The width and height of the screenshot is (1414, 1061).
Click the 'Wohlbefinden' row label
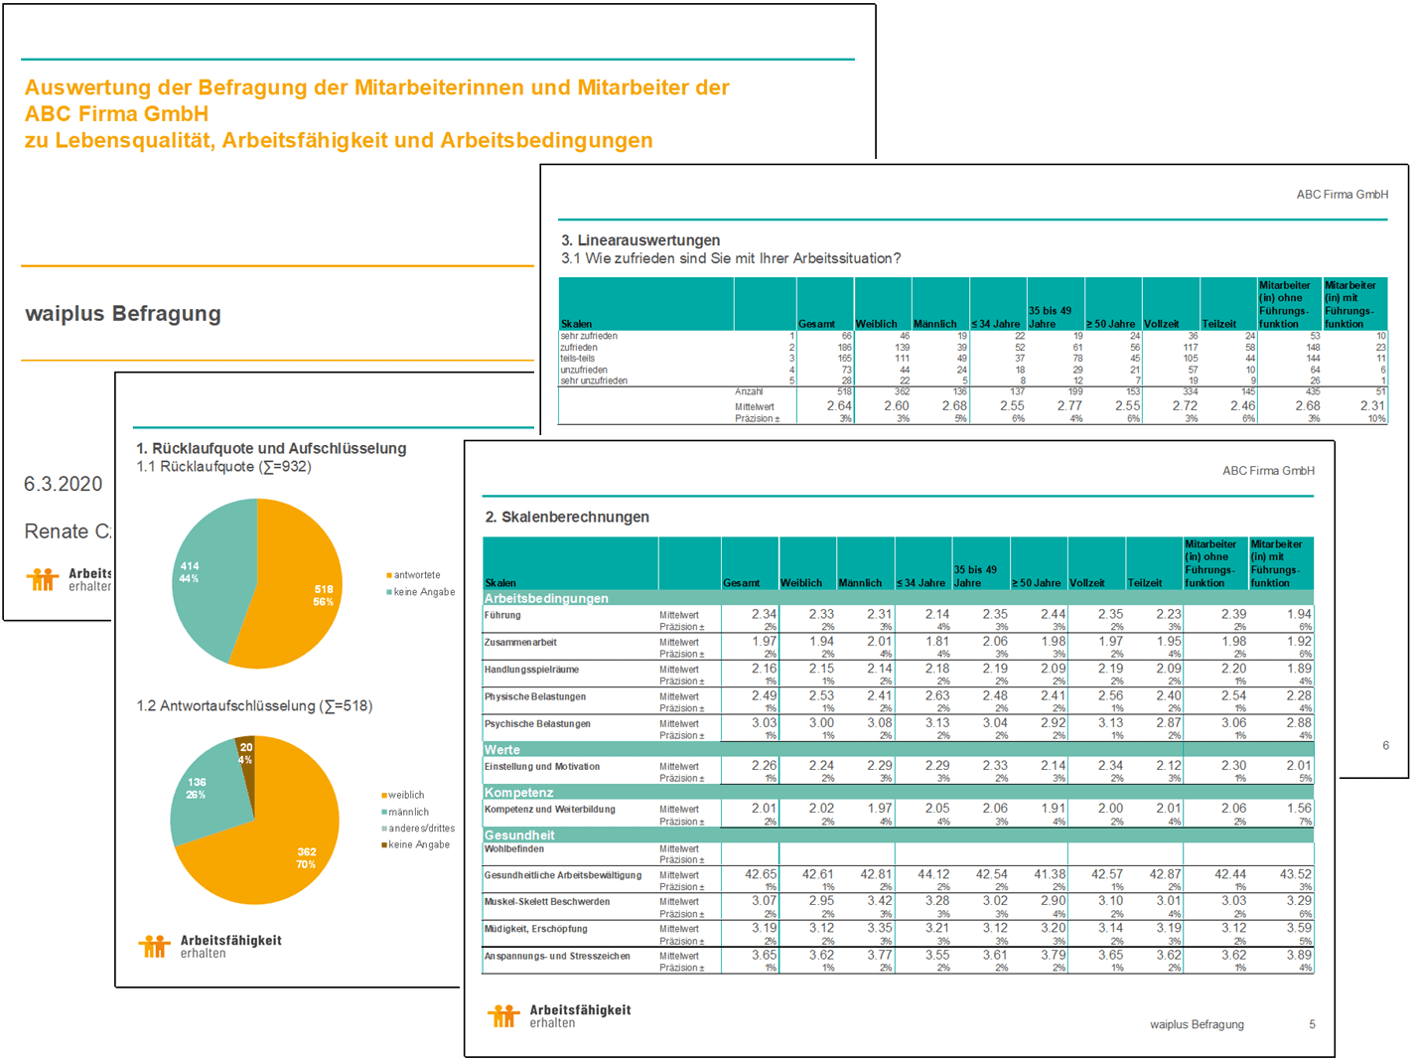tap(514, 849)
